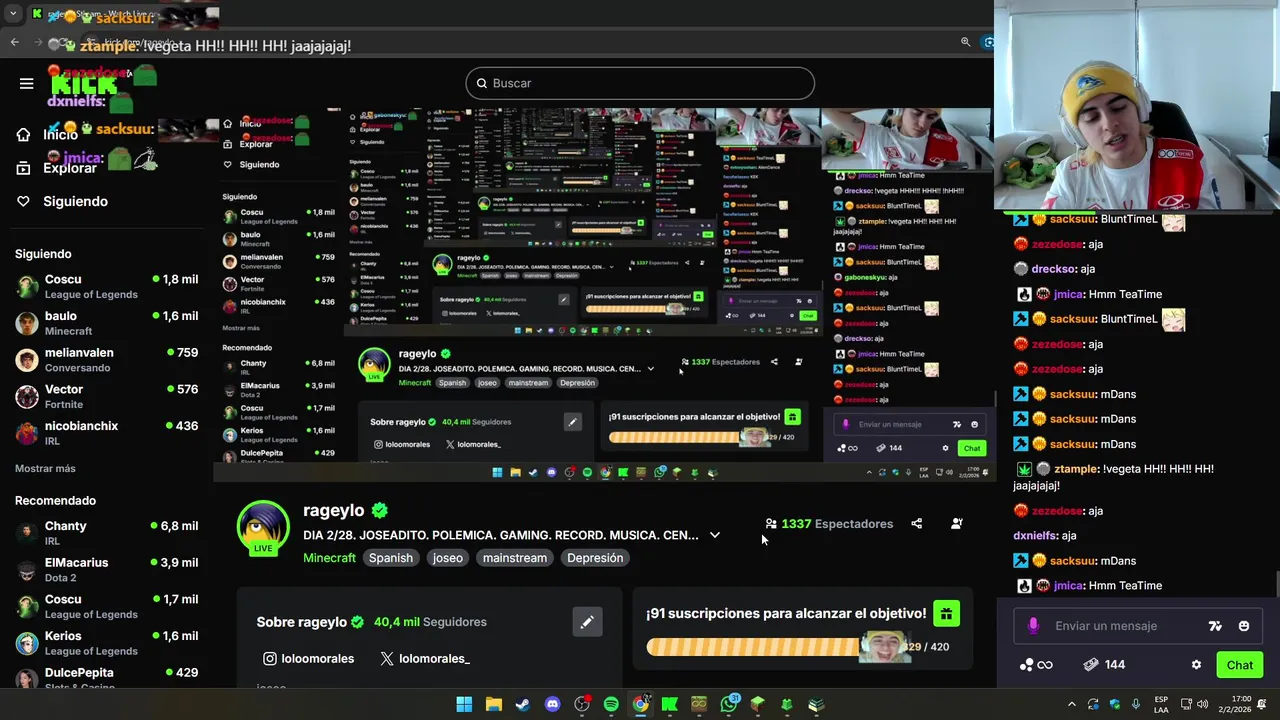Click the share stream icon

click(916, 523)
